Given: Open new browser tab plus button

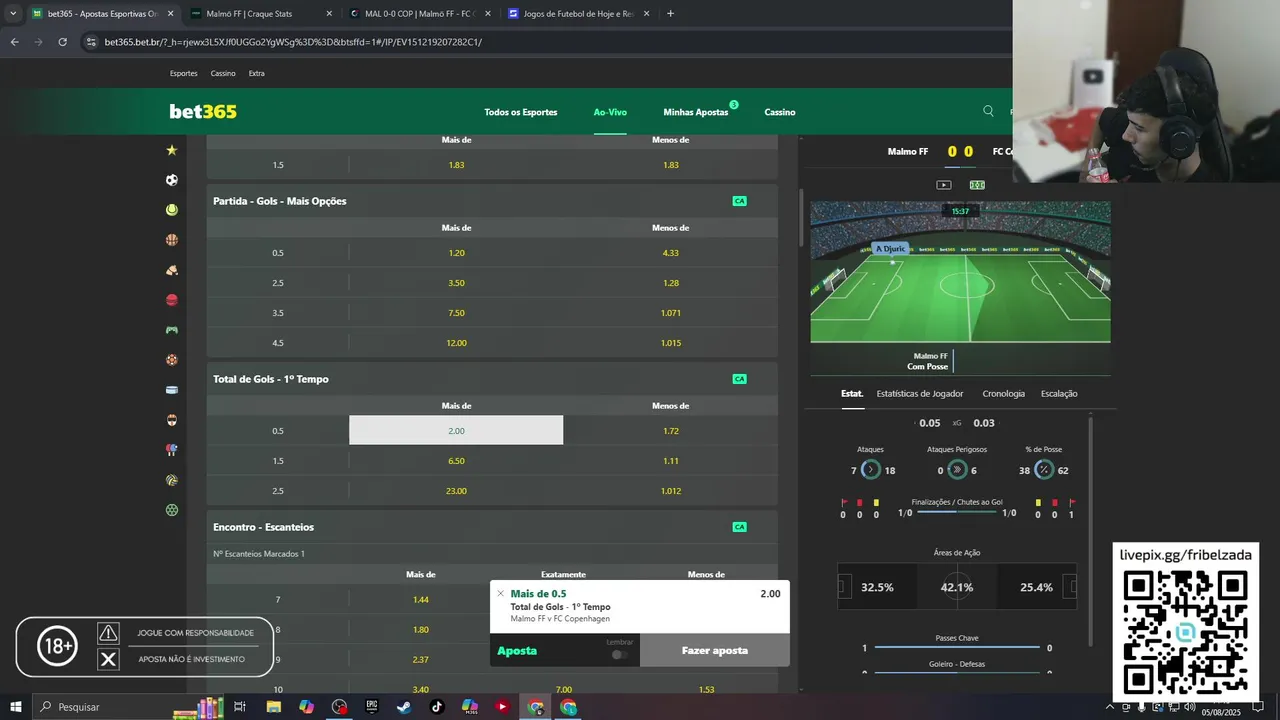Looking at the screenshot, I should click(670, 14).
